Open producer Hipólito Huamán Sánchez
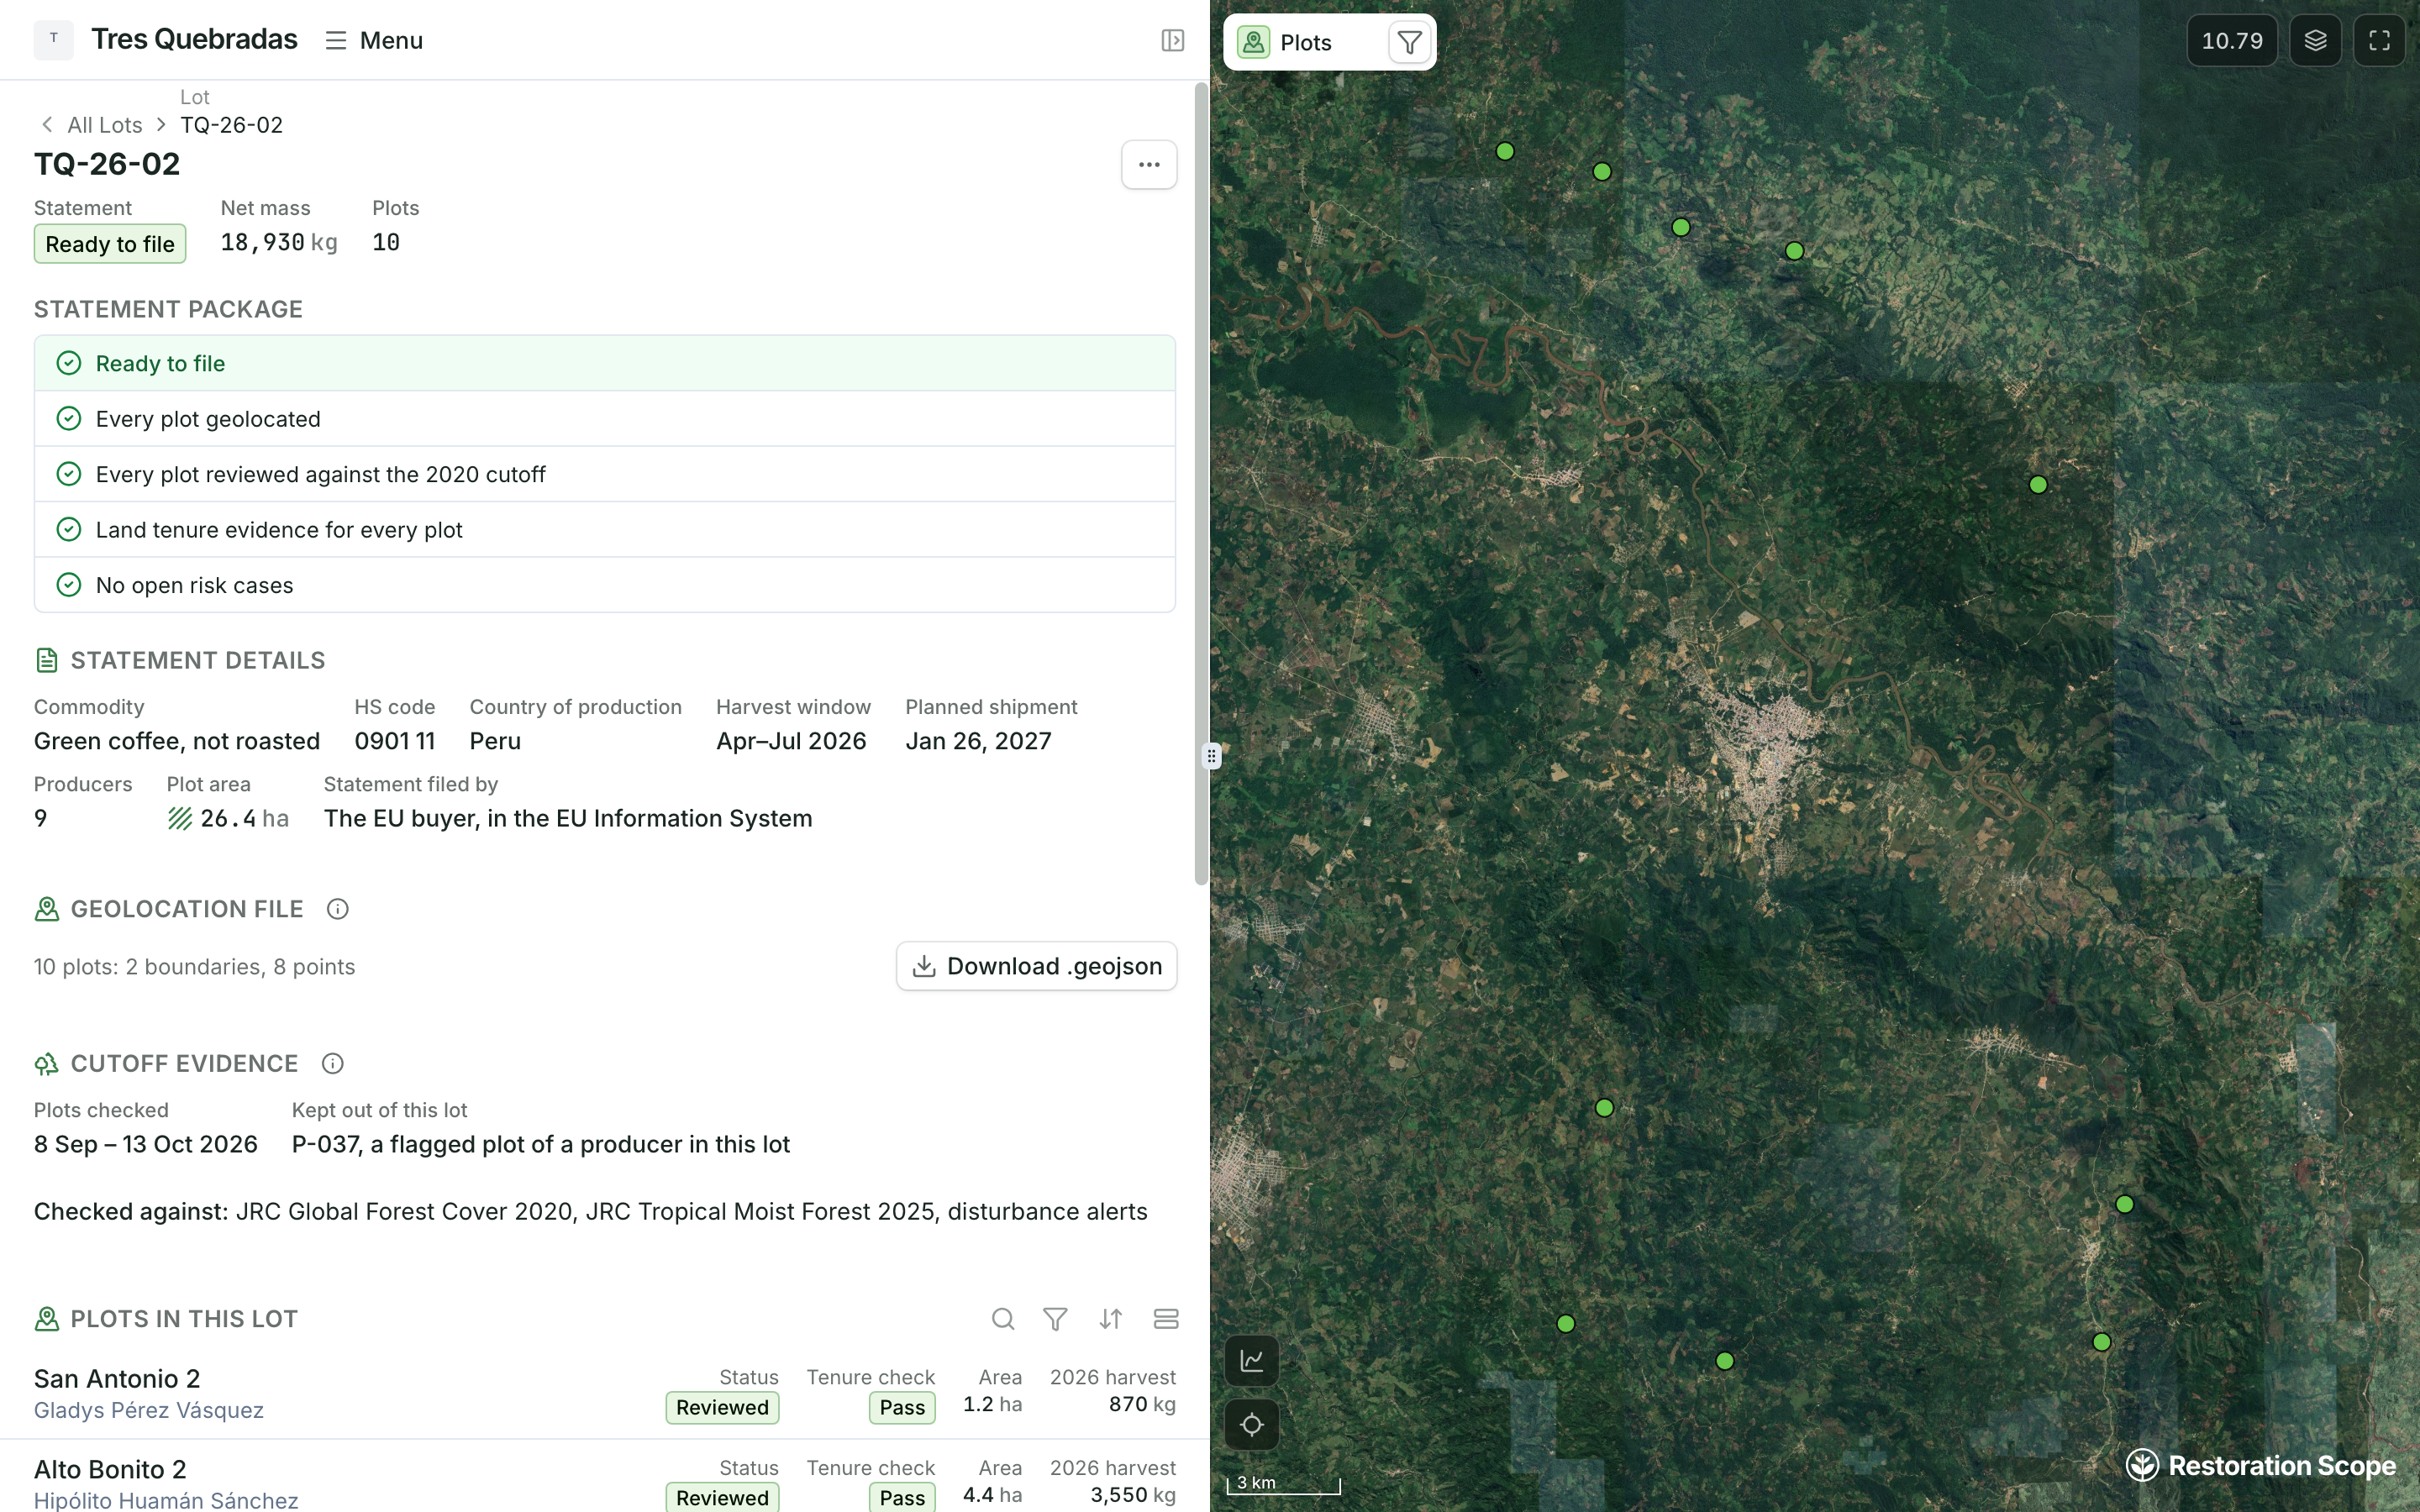 point(166,1500)
